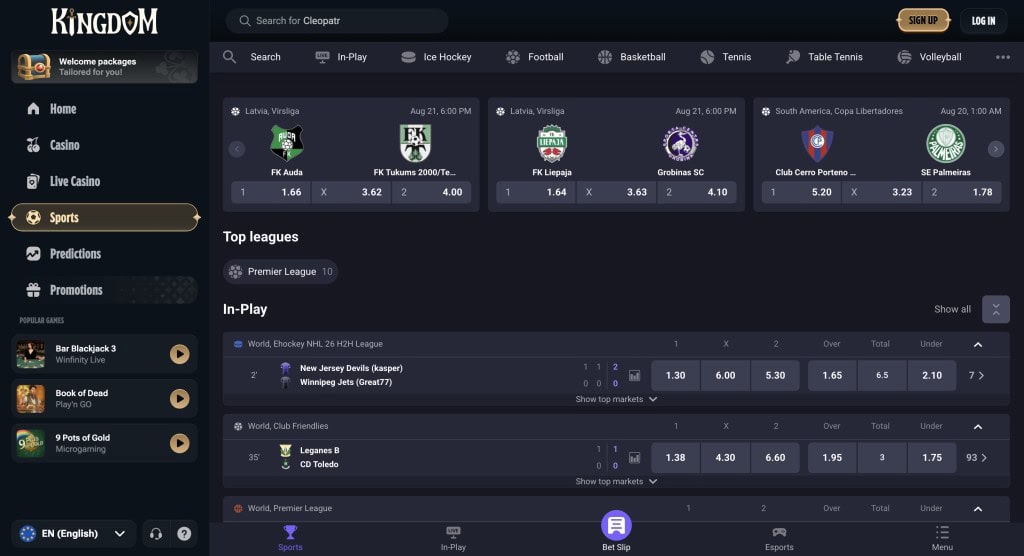Screen dimensions: 1024x556
Task: Open statistics icon for Leganes B match
Action: 634,458
